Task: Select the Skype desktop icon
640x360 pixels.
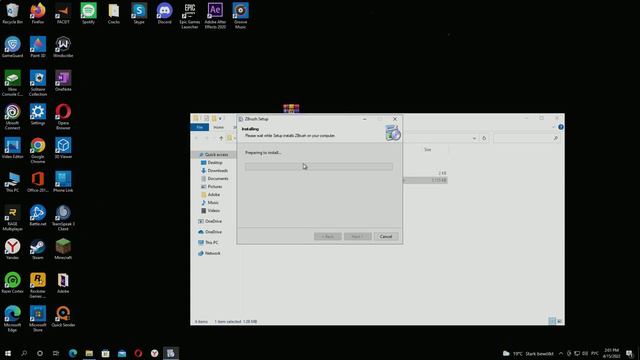Action: pos(139,13)
